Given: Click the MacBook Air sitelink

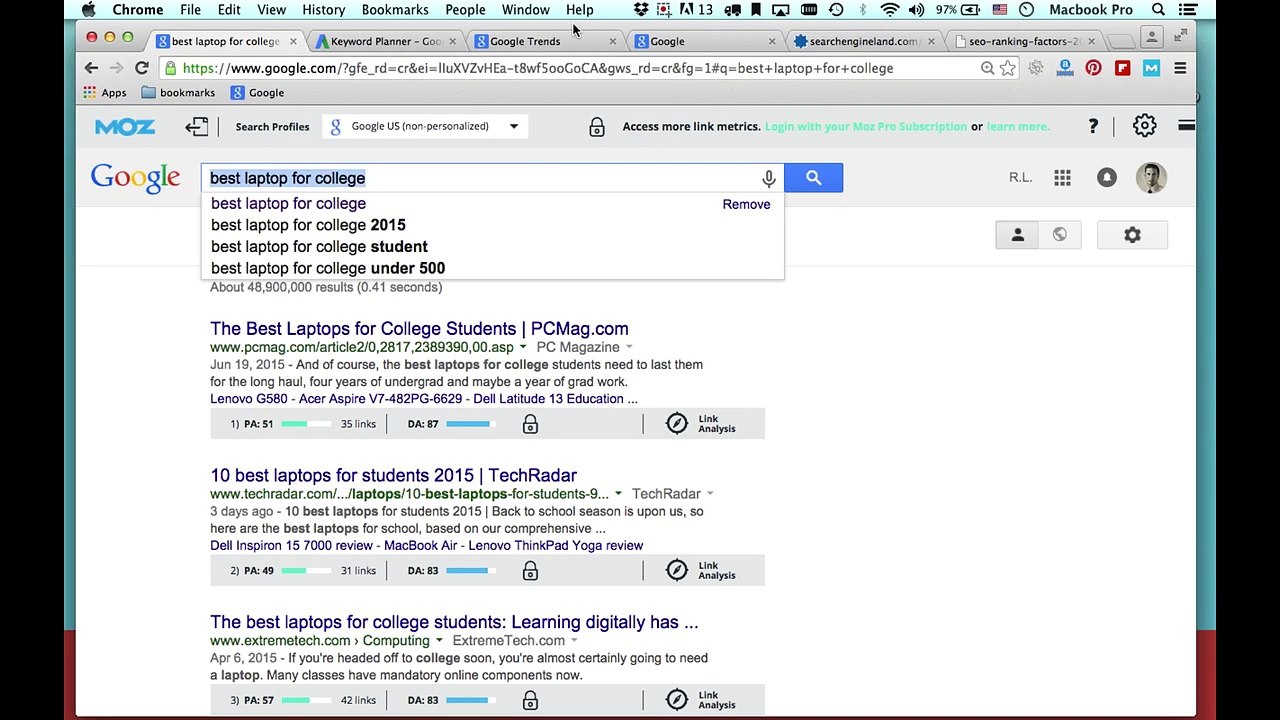Looking at the screenshot, I should (x=420, y=546).
